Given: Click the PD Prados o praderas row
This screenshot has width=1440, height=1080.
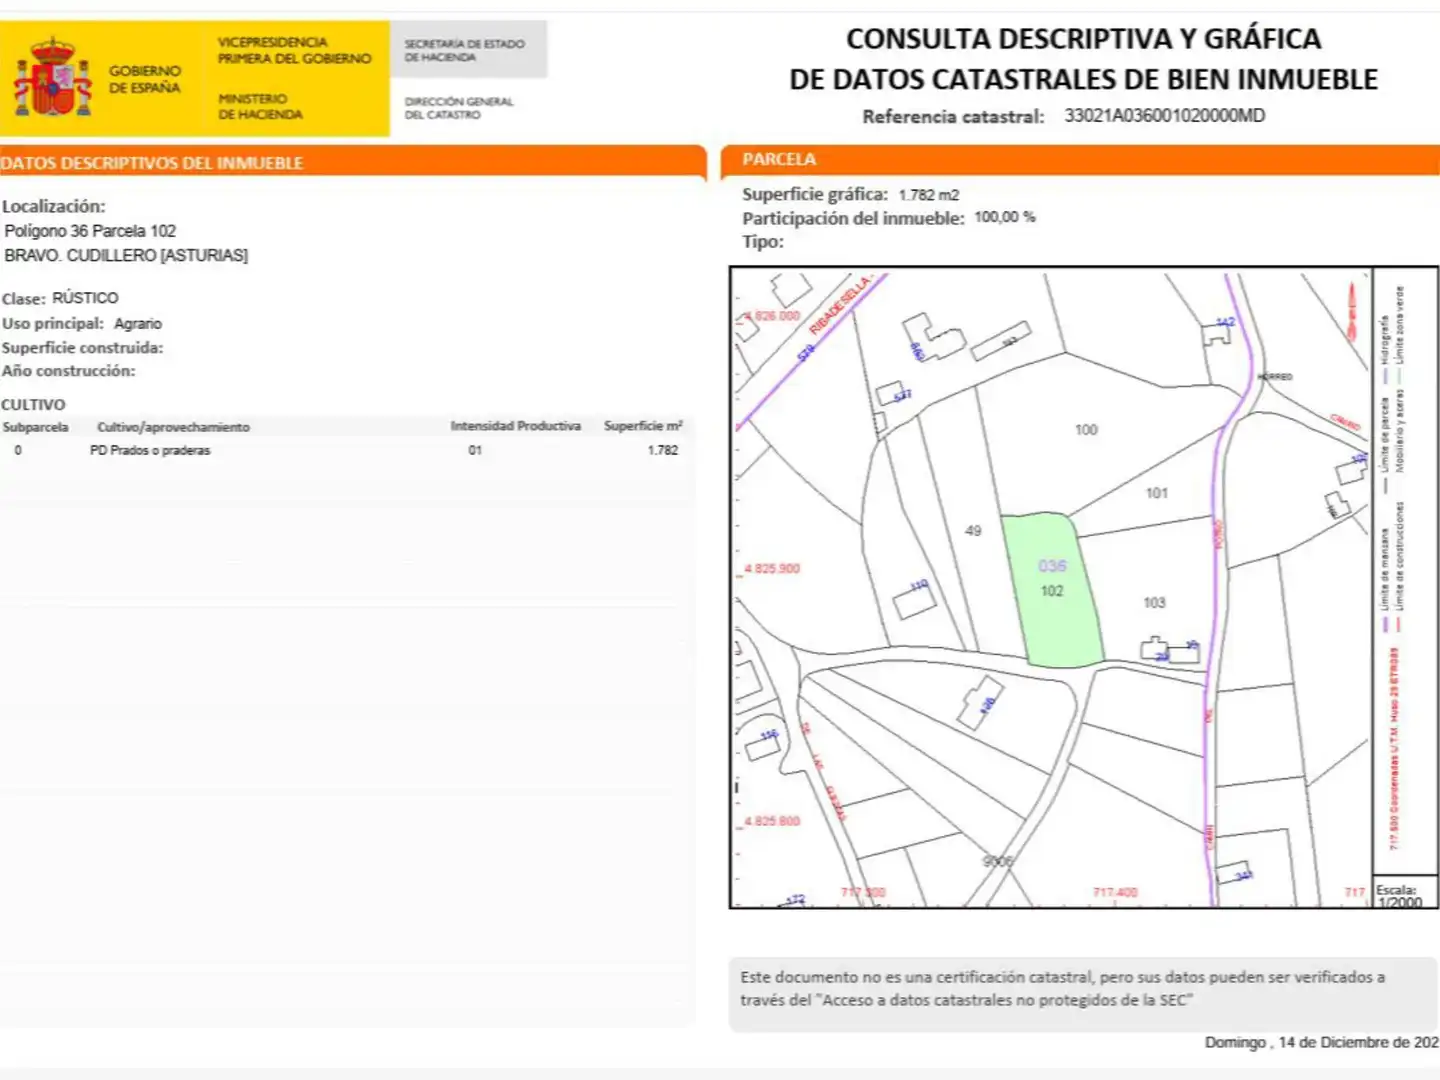Looking at the screenshot, I should 346,451.
